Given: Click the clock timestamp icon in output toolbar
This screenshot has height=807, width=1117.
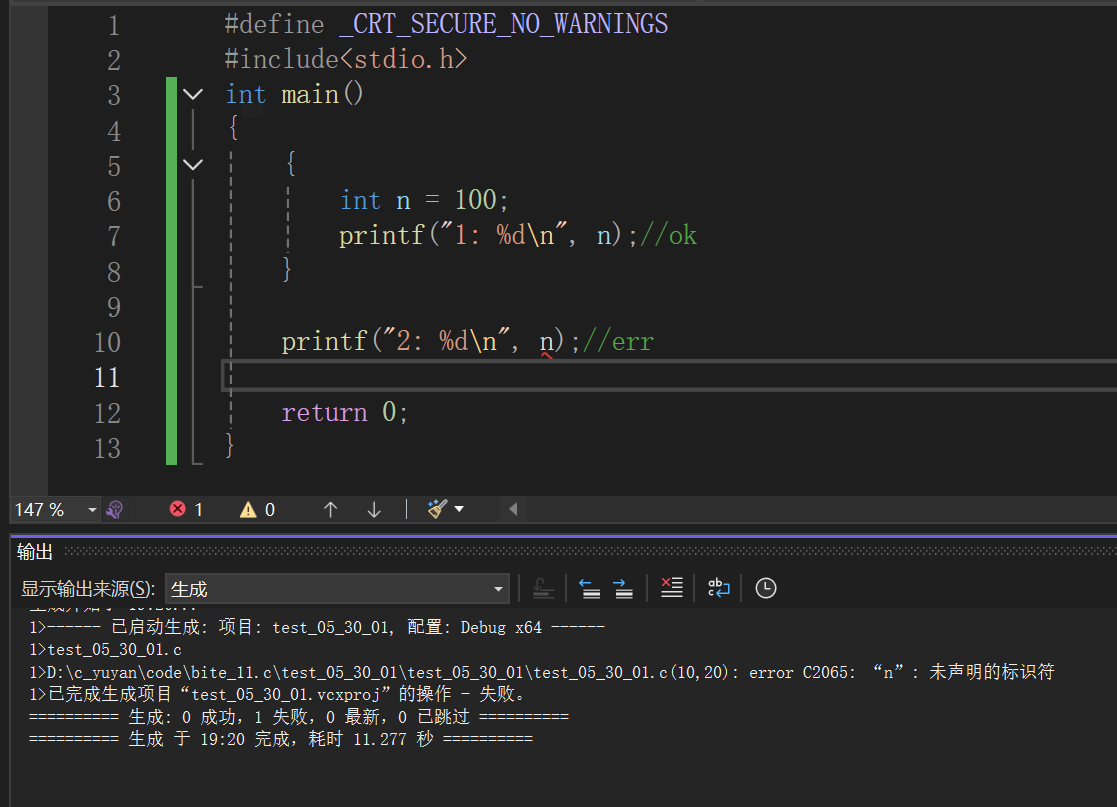Looking at the screenshot, I should [x=766, y=588].
